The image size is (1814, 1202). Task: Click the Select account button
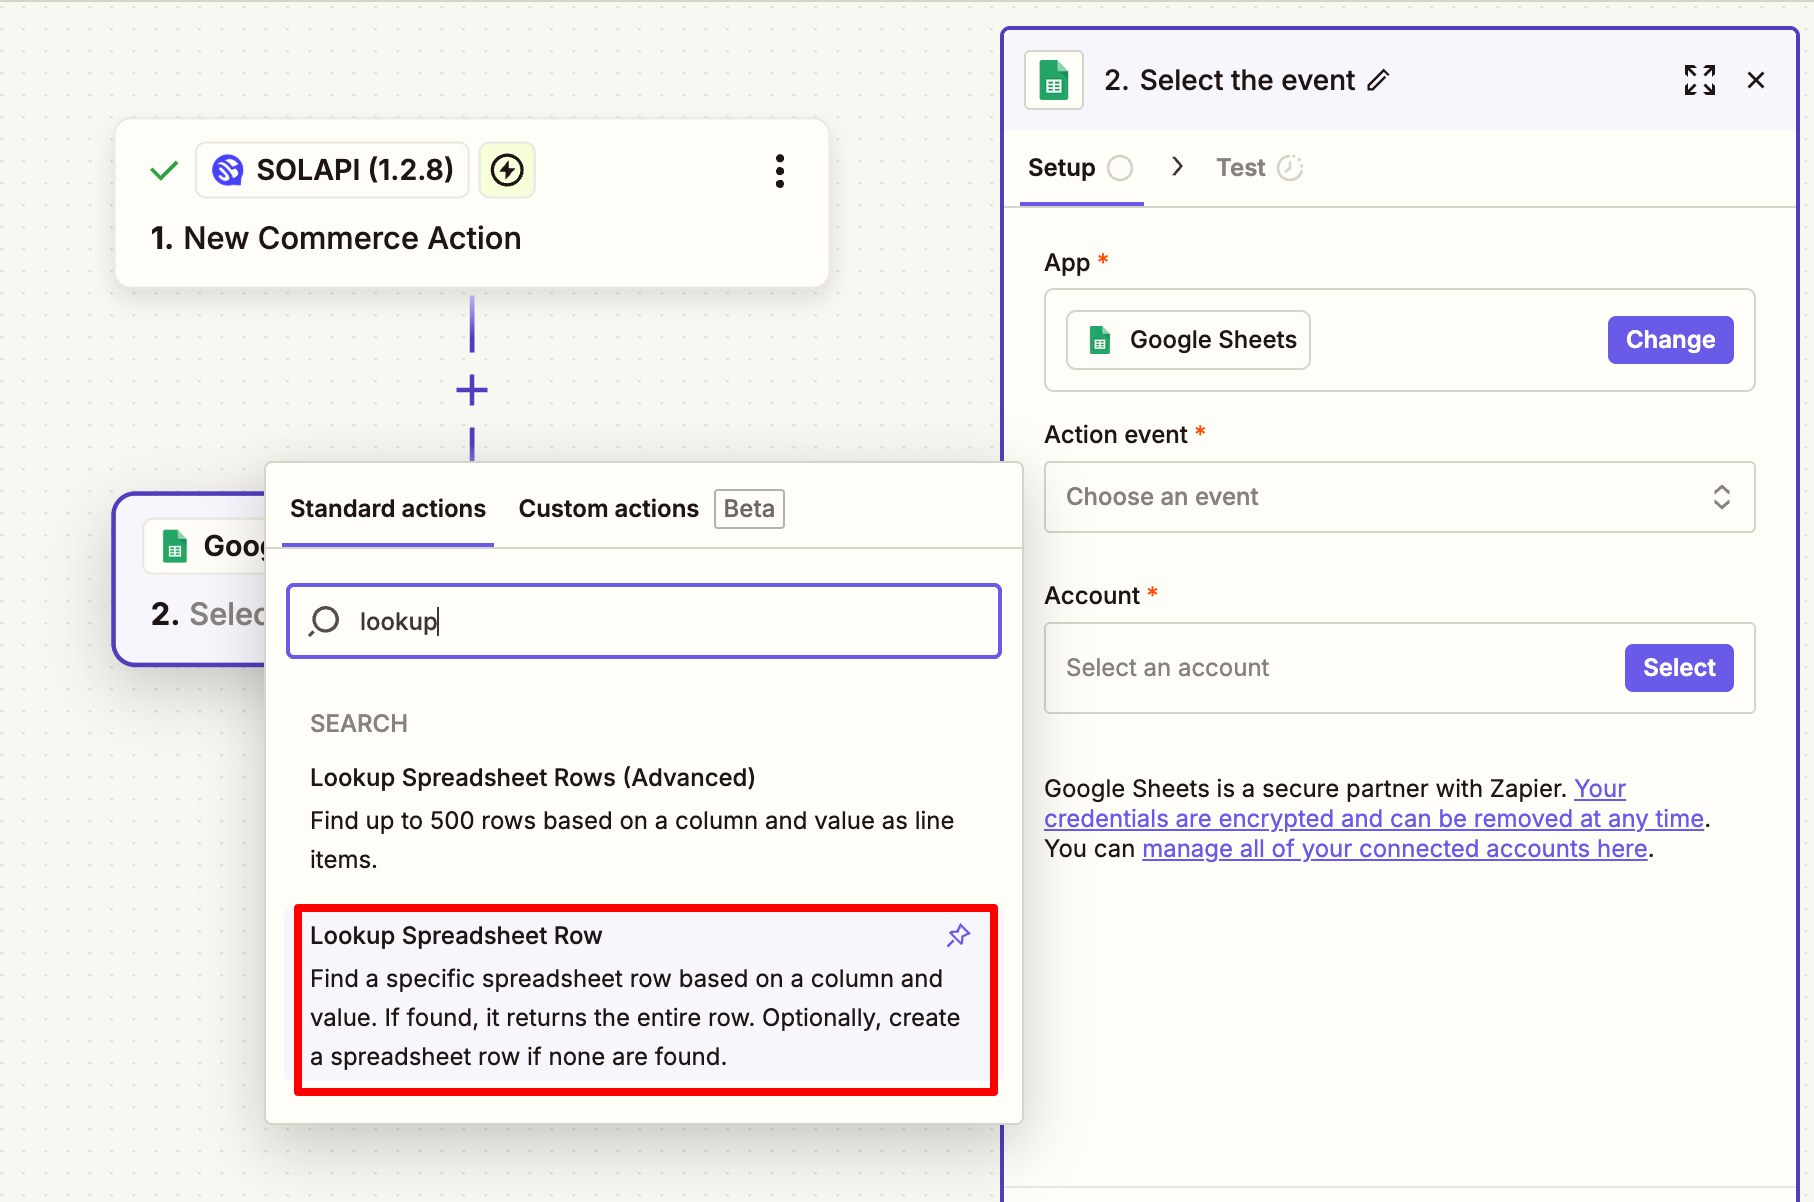pyautogui.click(x=1679, y=668)
